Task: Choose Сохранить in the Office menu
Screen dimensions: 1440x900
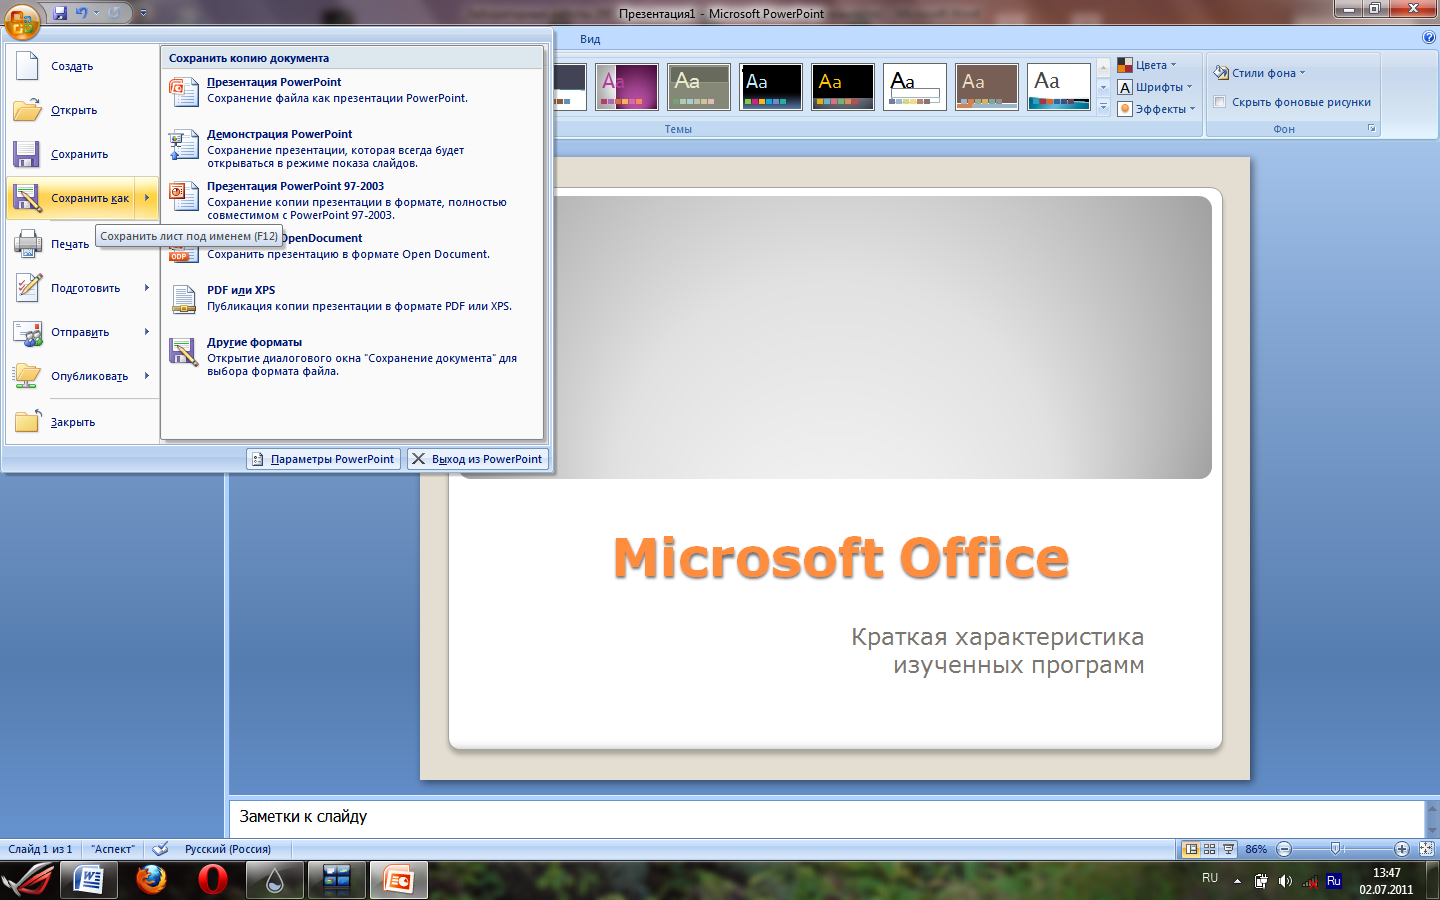Action: (82, 154)
